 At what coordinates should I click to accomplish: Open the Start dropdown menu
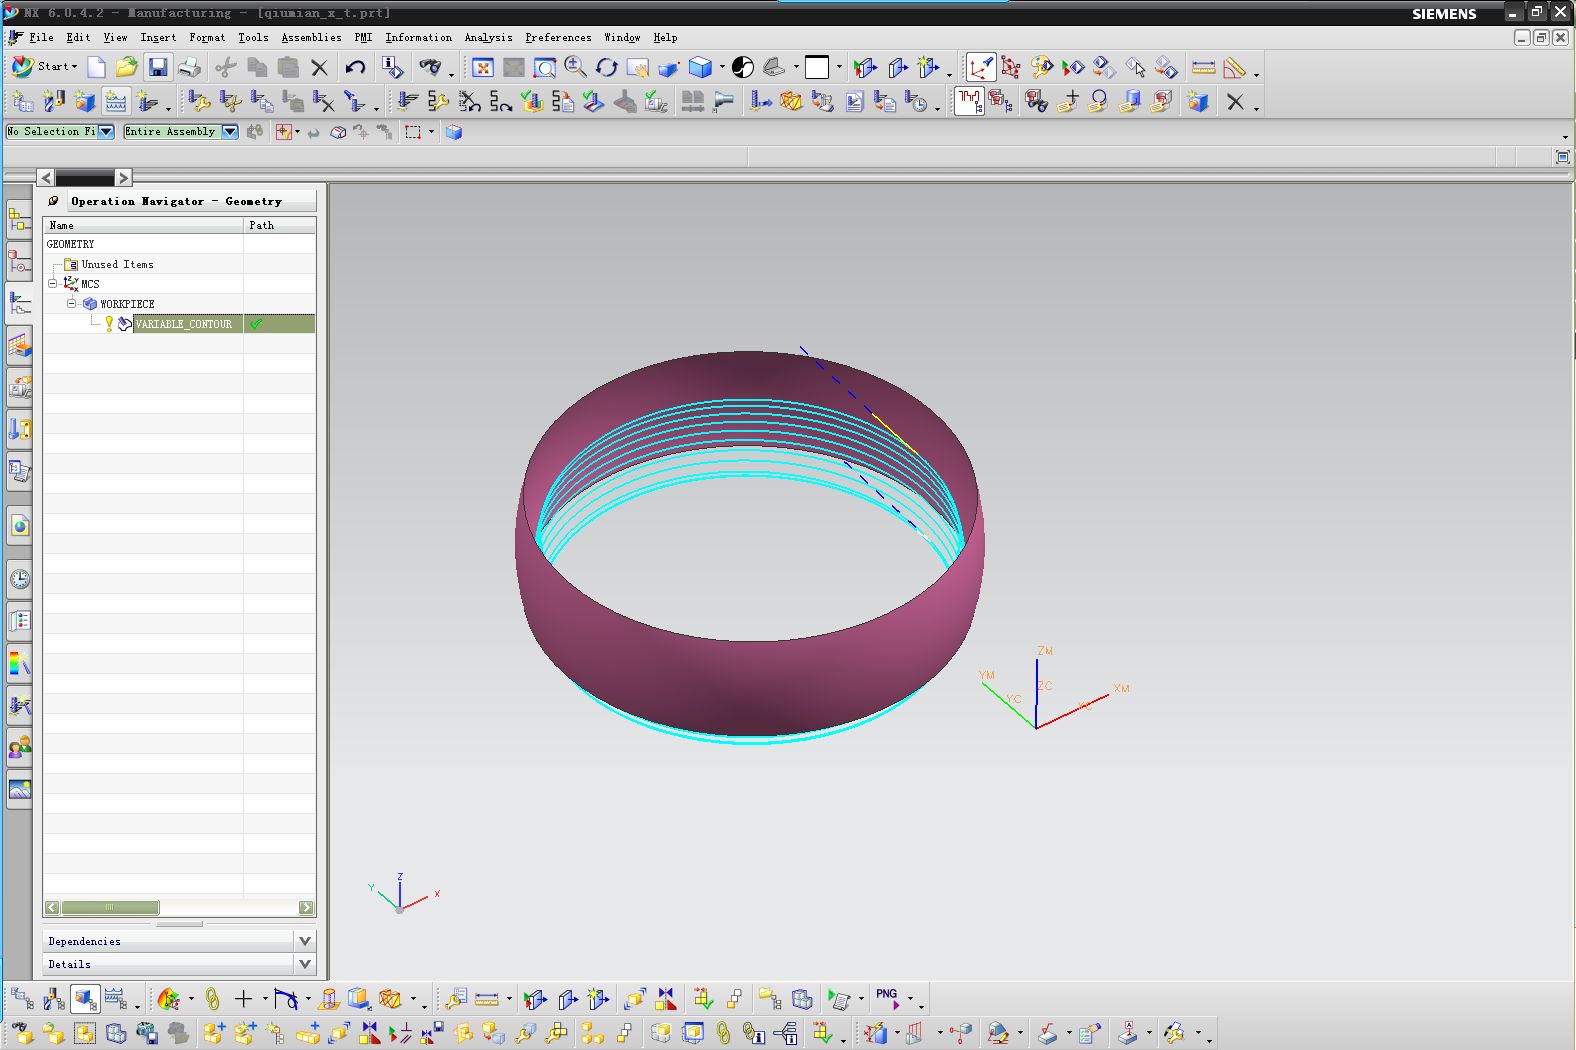[x=44, y=67]
